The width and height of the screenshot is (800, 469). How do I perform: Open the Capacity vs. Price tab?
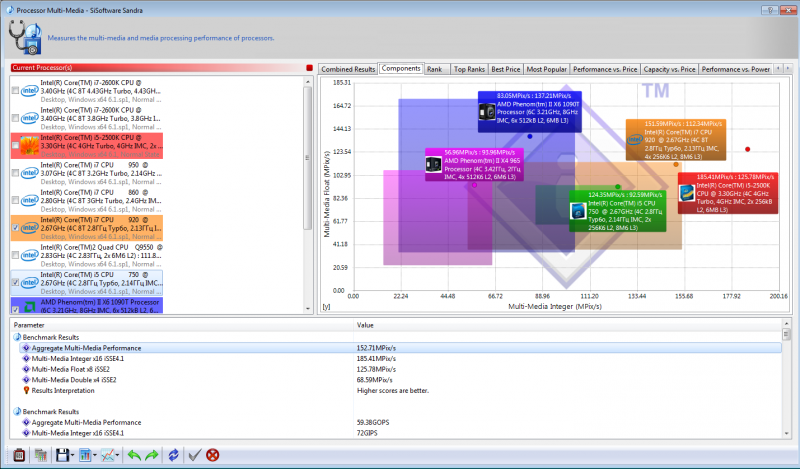[669, 69]
